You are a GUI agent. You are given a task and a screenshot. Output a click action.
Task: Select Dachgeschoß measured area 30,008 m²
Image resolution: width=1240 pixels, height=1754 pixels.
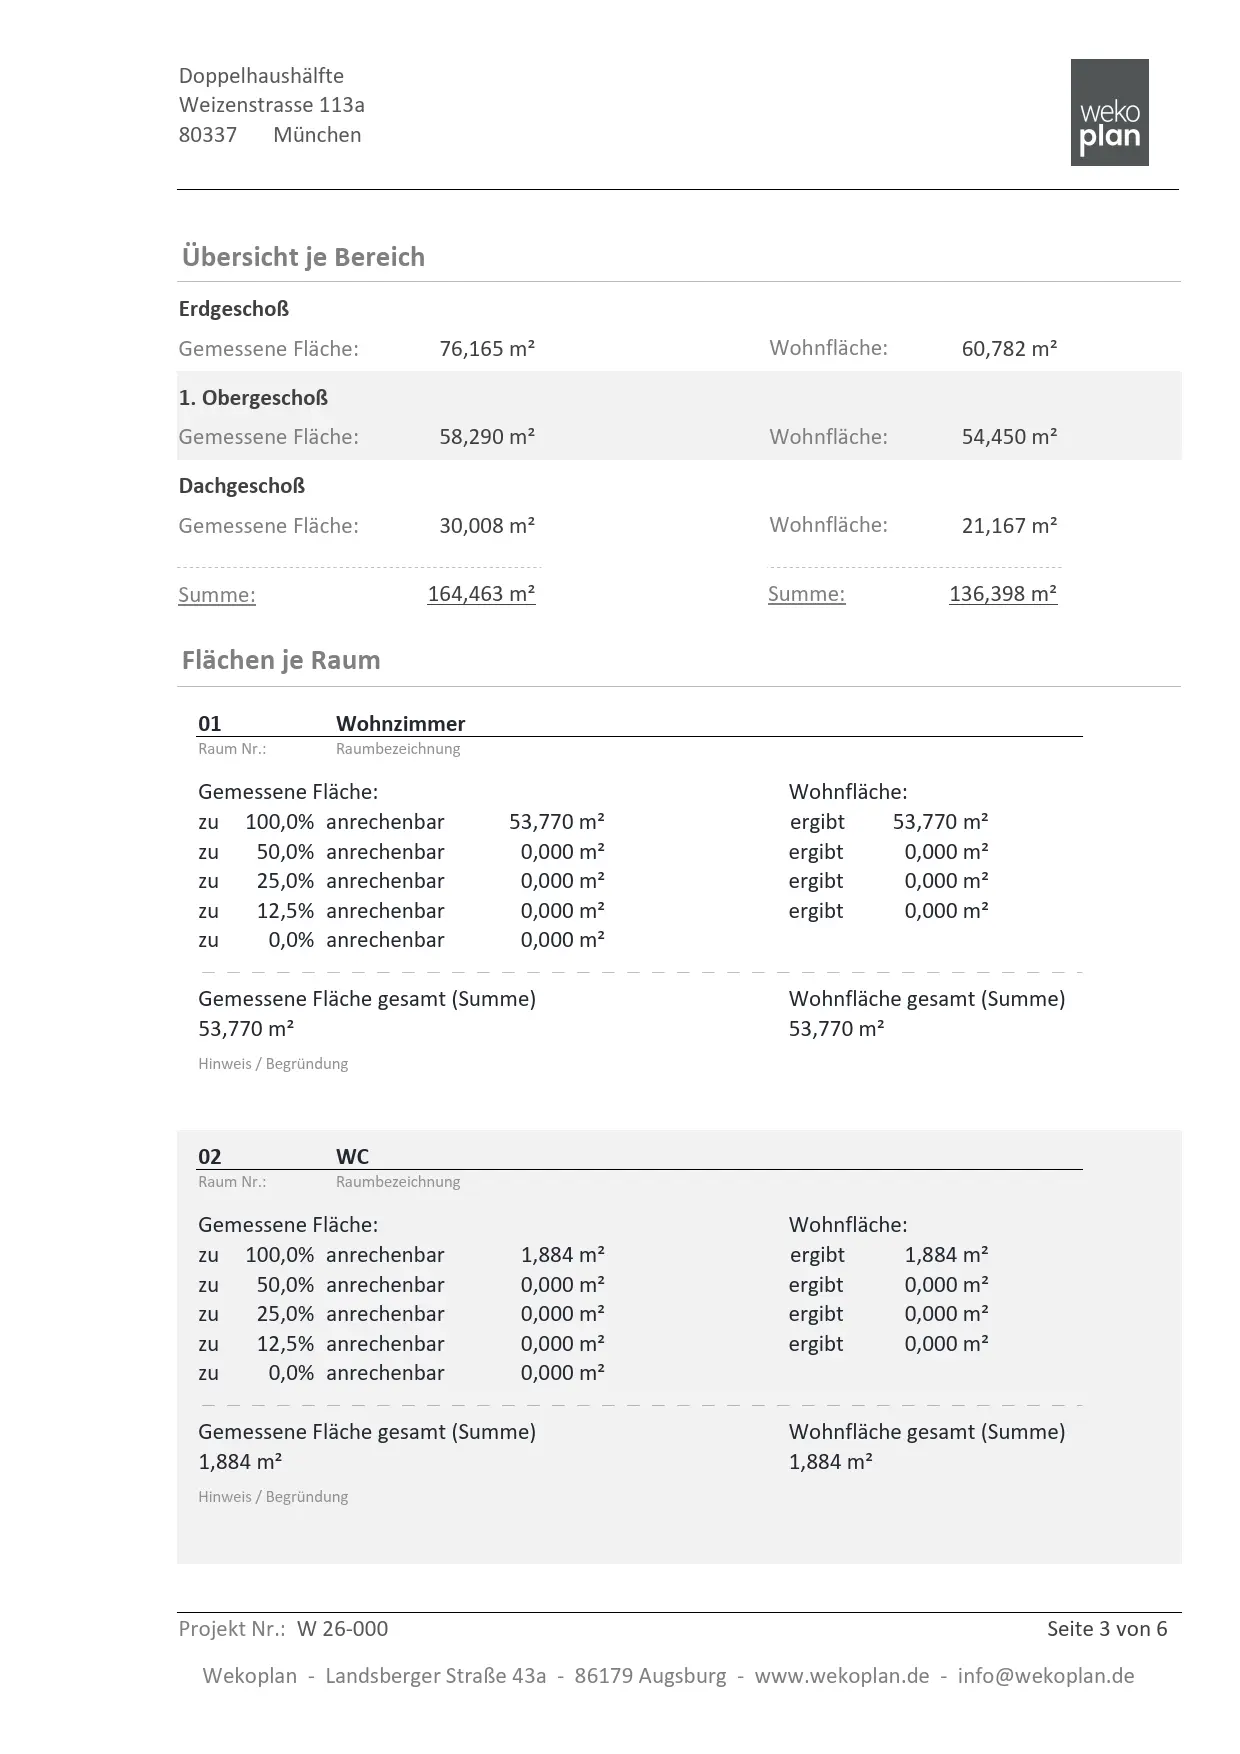(x=487, y=526)
